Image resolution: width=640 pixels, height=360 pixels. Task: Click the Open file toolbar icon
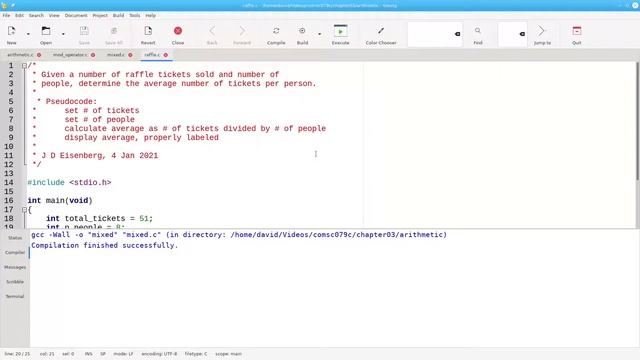click(x=46, y=31)
